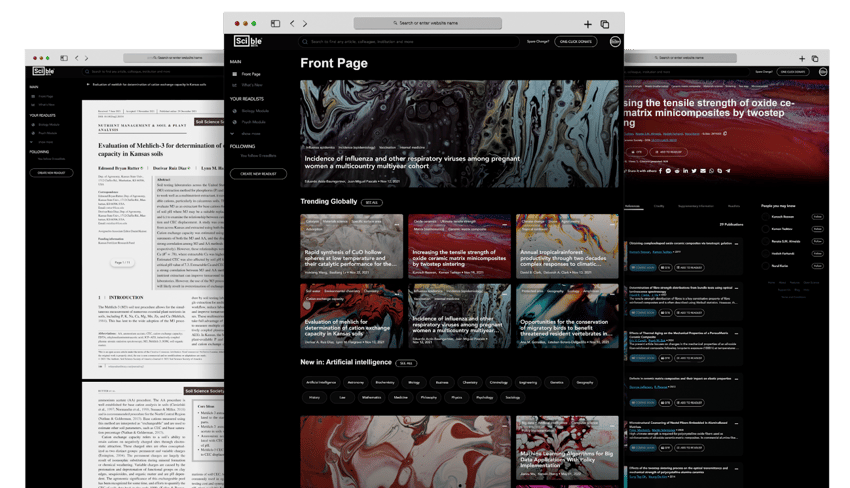Click the Create New Readlist button

[x=258, y=173]
